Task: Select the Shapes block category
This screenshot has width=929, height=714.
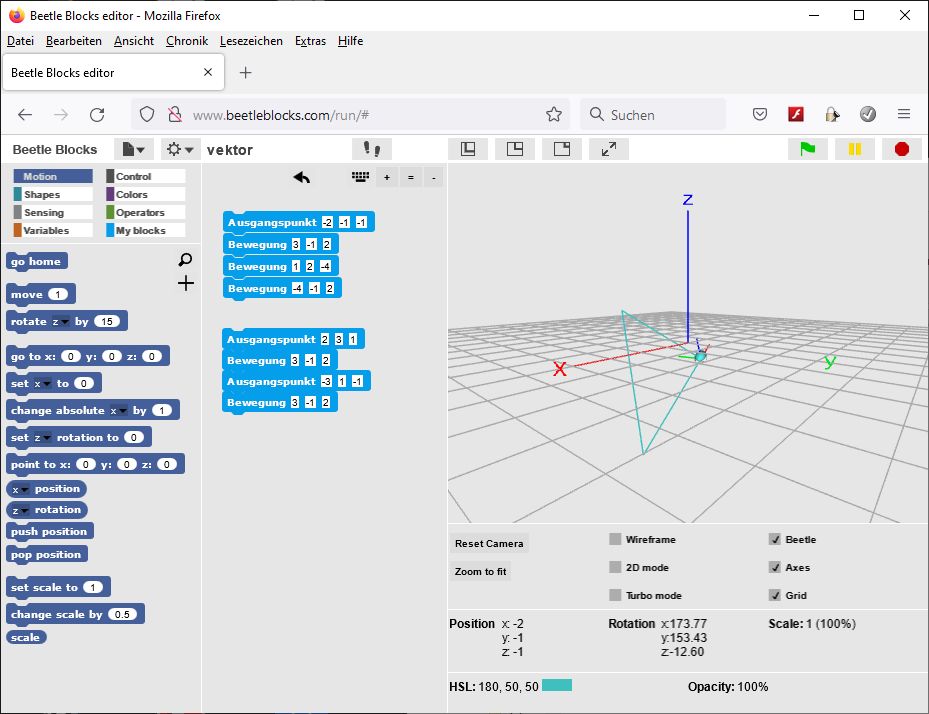Action: click(x=53, y=194)
